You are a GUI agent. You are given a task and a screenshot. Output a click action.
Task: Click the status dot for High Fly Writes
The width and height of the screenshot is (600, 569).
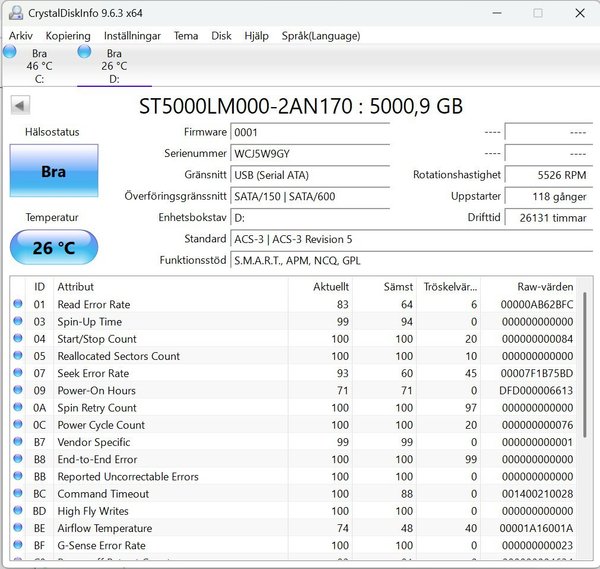coord(18,510)
